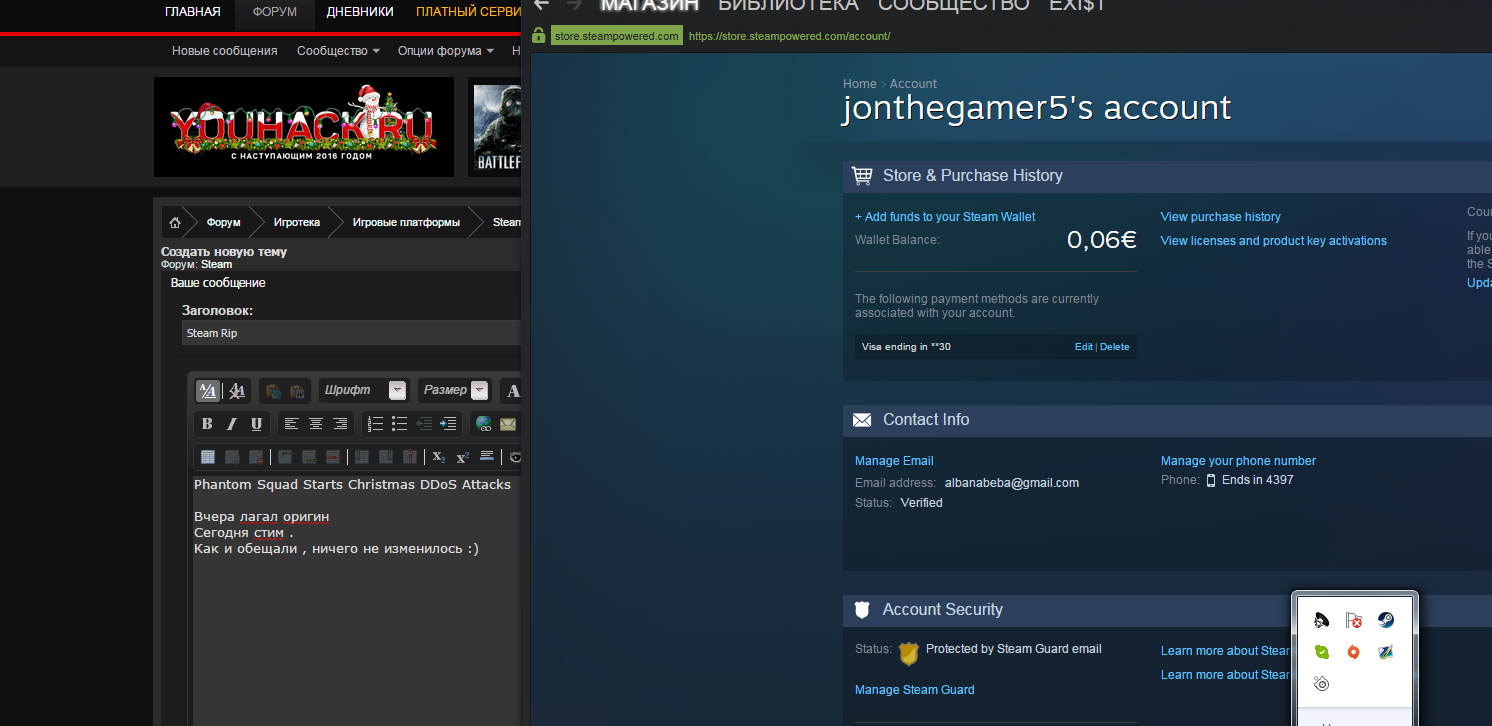
Task: Open the ПЛАТНЫЙ СЕРВИС tab
Action: 468,12
